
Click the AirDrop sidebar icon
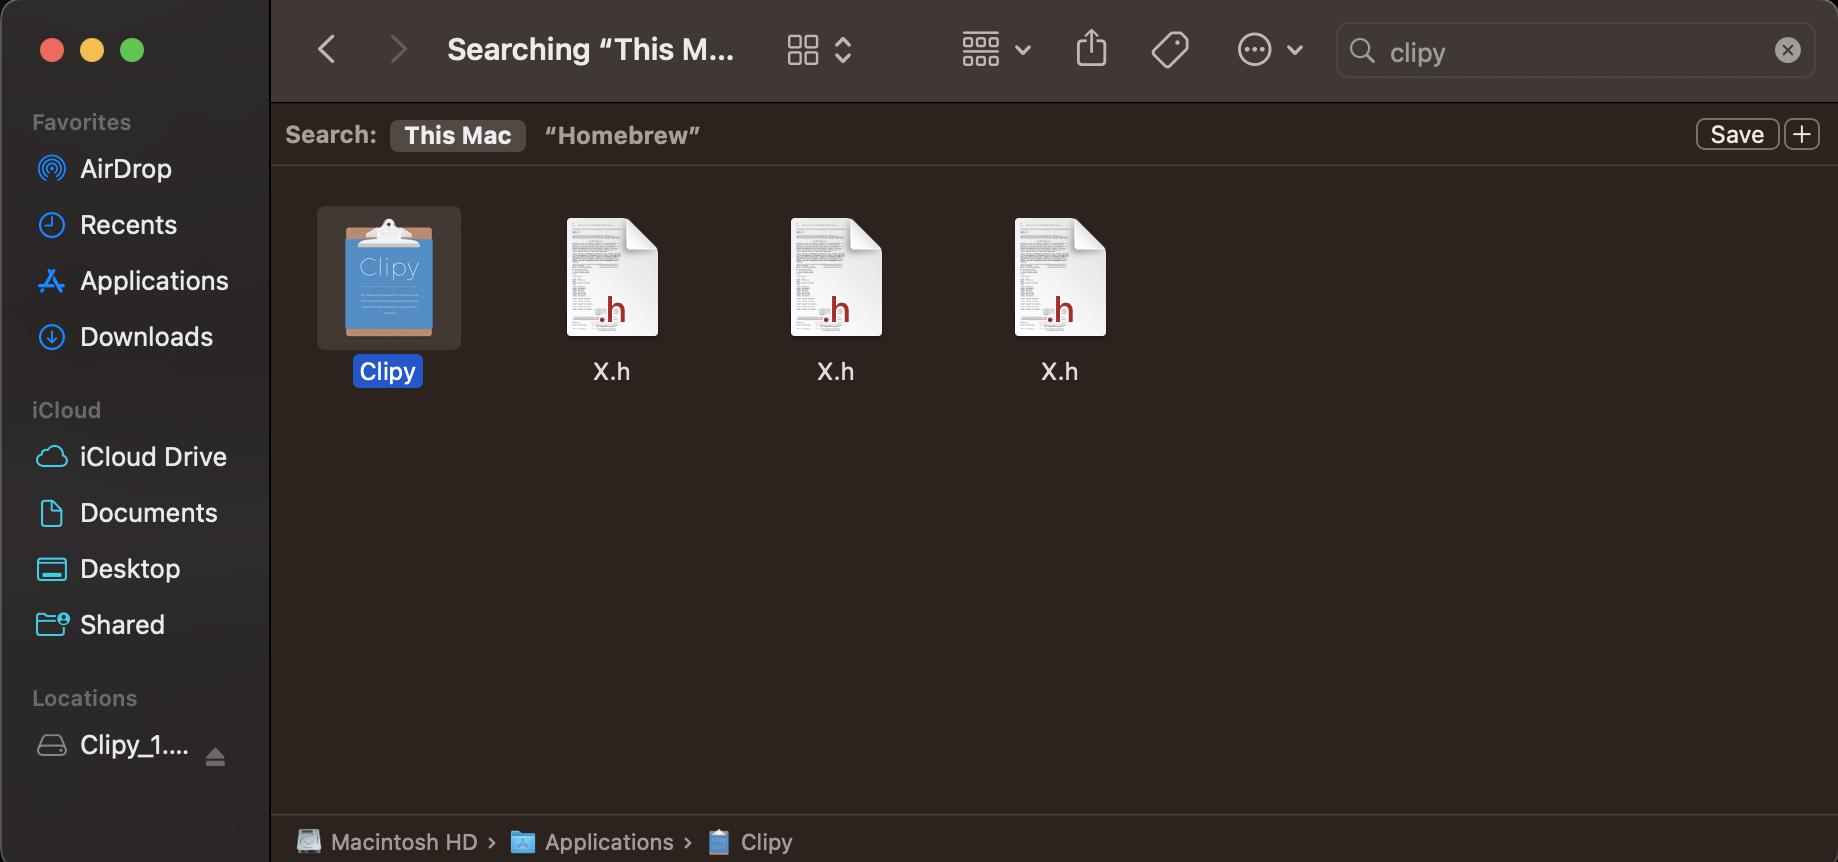(52, 169)
